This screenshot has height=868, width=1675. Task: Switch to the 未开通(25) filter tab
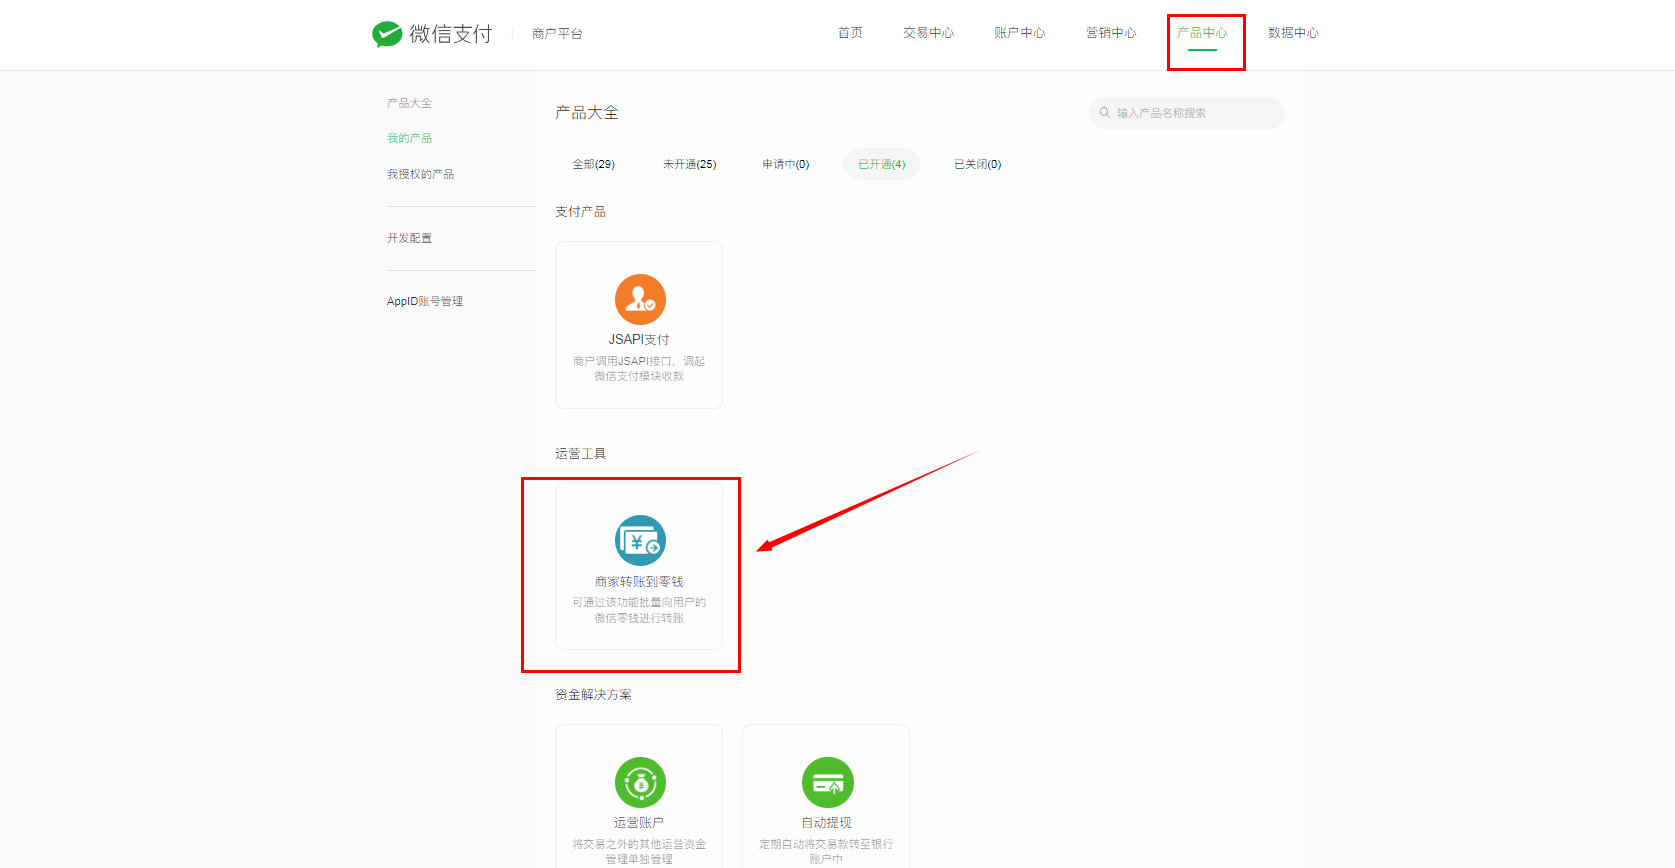point(689,164)
